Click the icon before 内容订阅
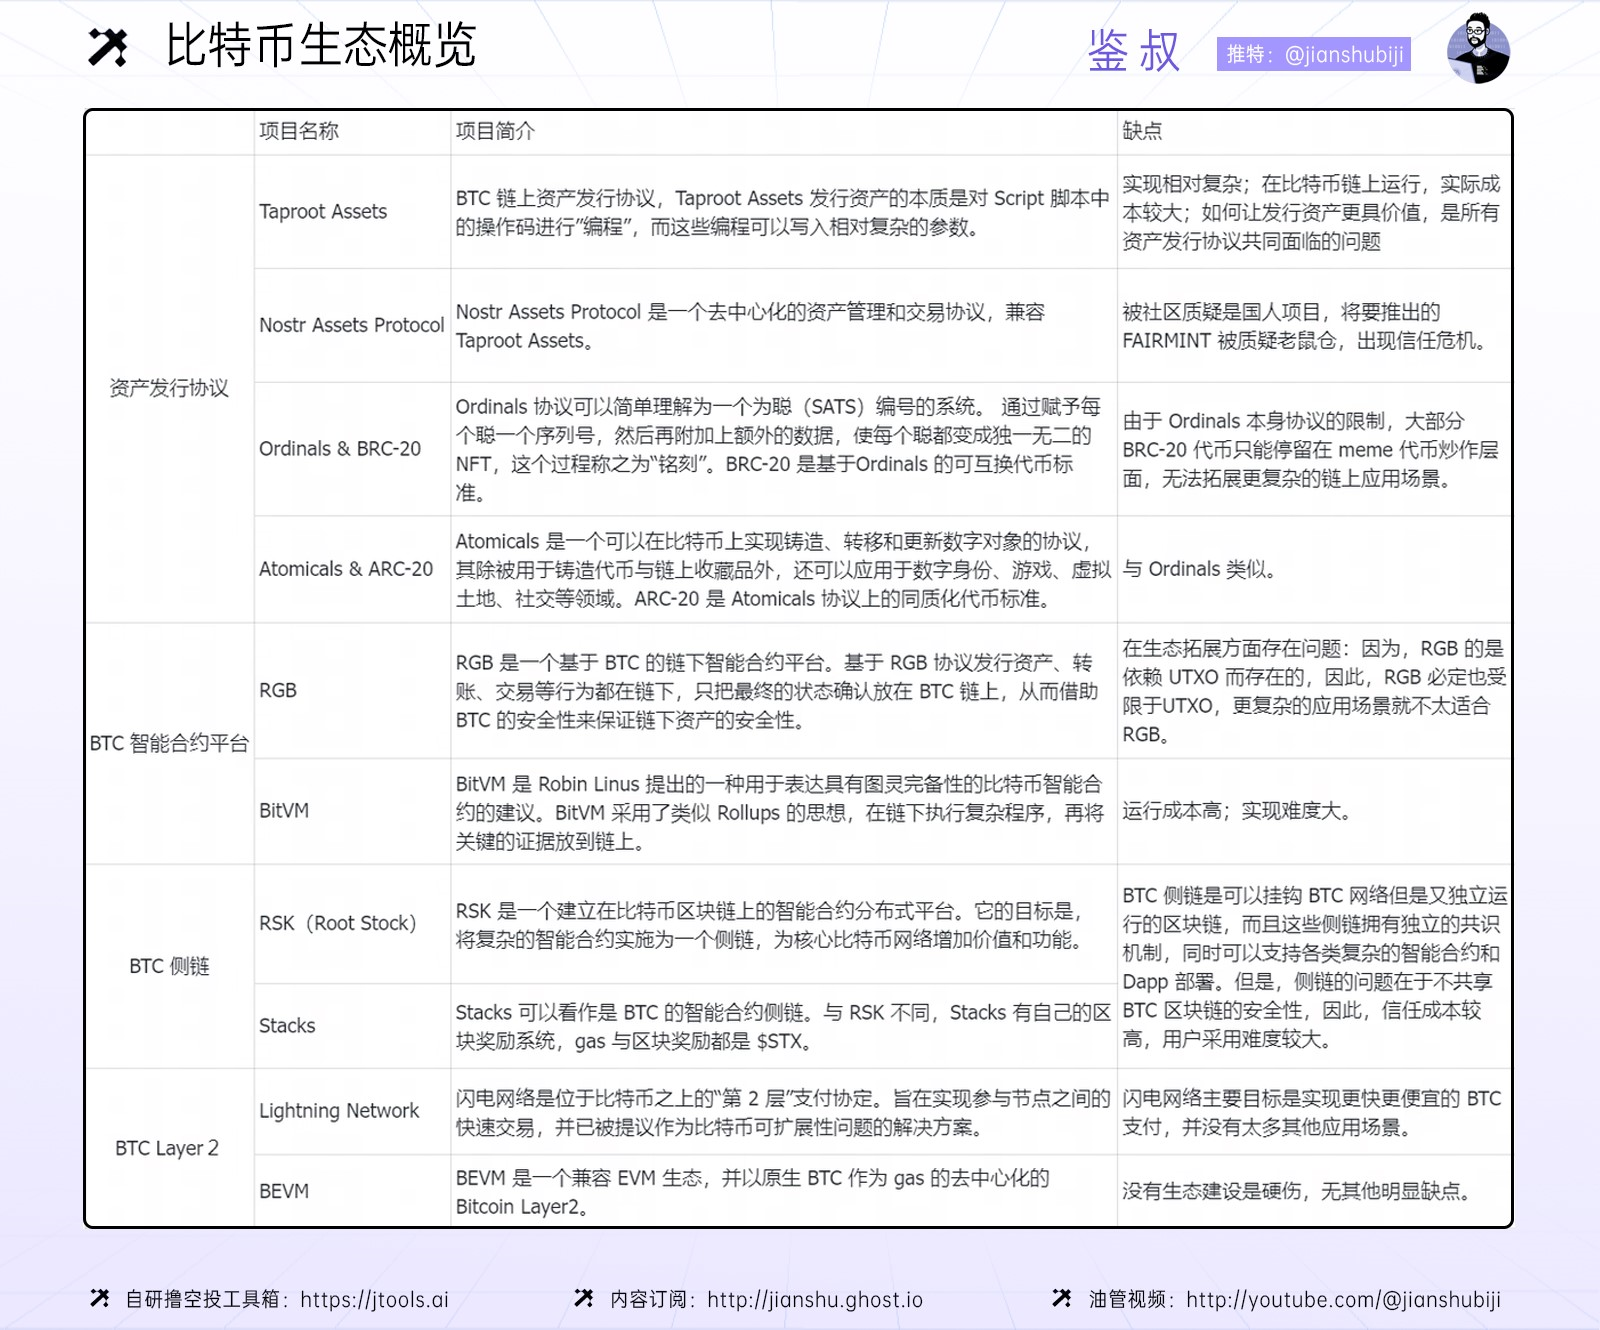 584,1298
